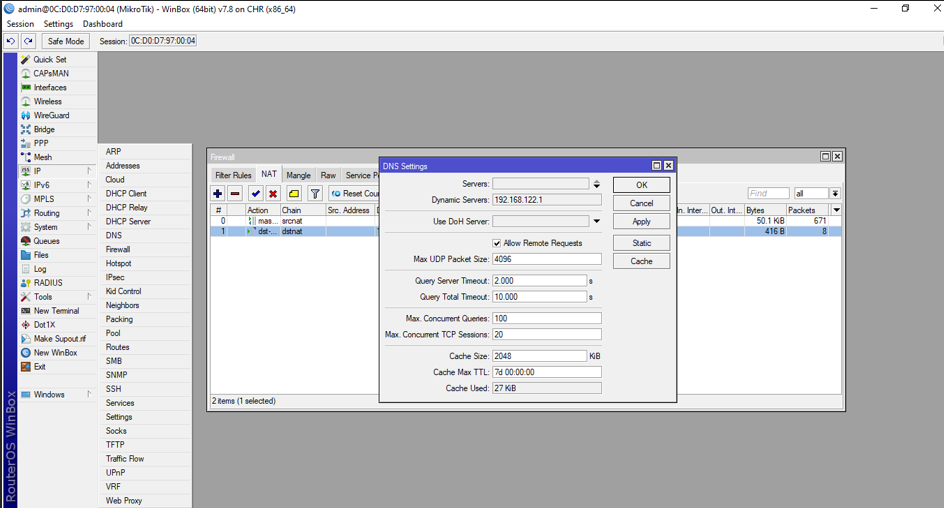
Task: Click the Cache Size field
Action: (x=539, y=356)
